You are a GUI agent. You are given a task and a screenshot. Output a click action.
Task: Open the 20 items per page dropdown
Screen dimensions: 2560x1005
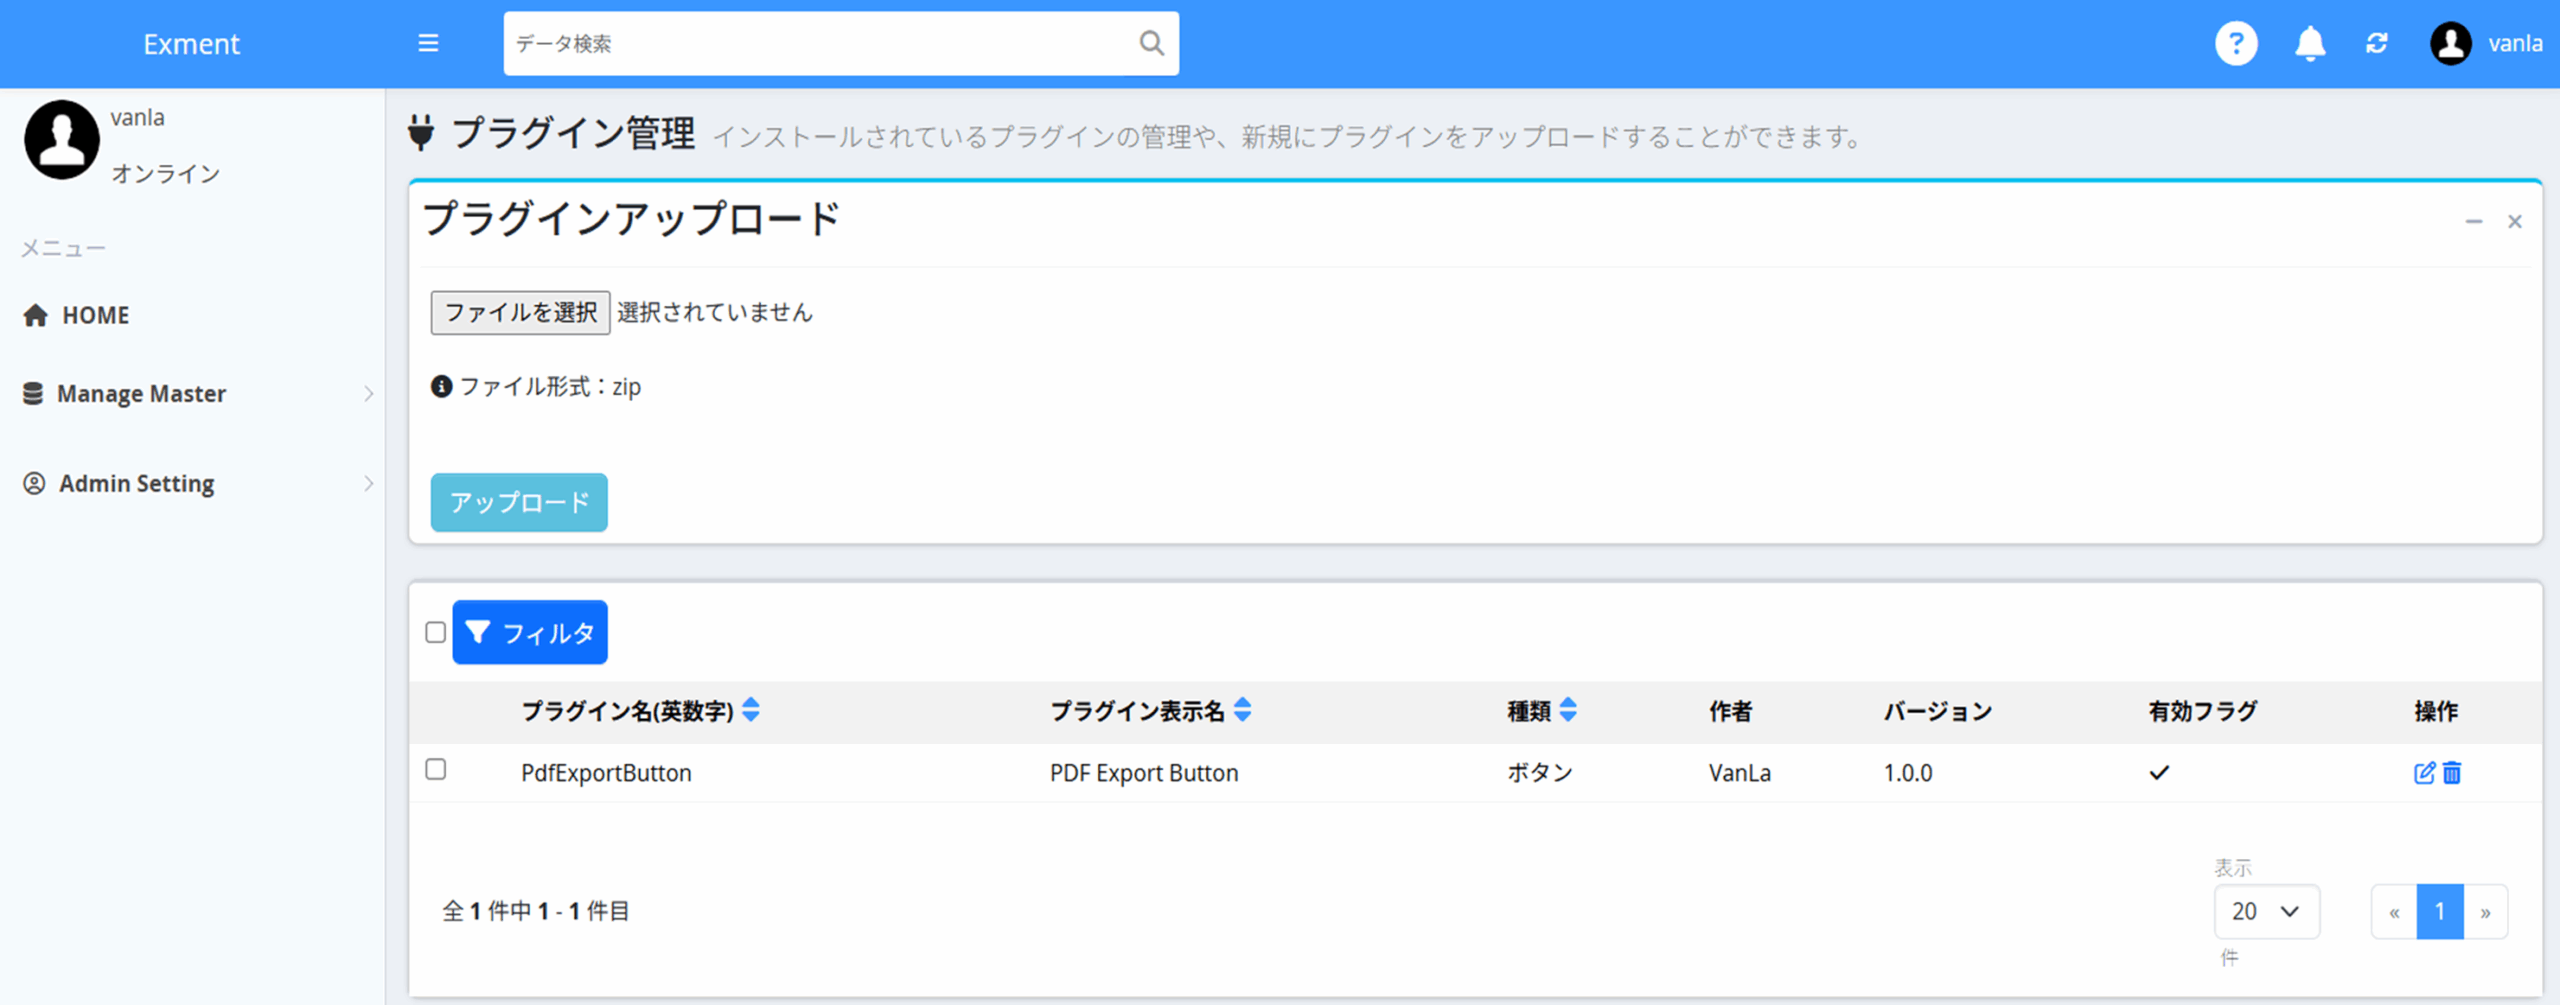click(x=2266, y=911)
